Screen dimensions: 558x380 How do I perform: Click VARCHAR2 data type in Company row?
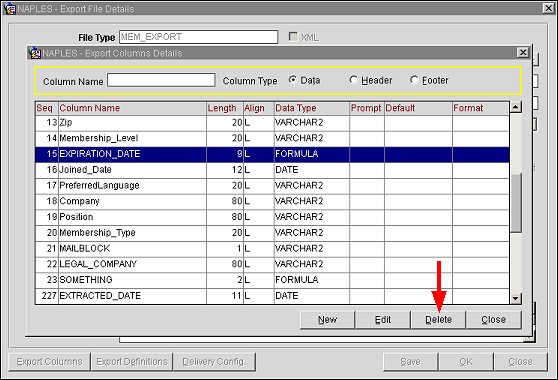pyautogui.click(x=299, y=201)
